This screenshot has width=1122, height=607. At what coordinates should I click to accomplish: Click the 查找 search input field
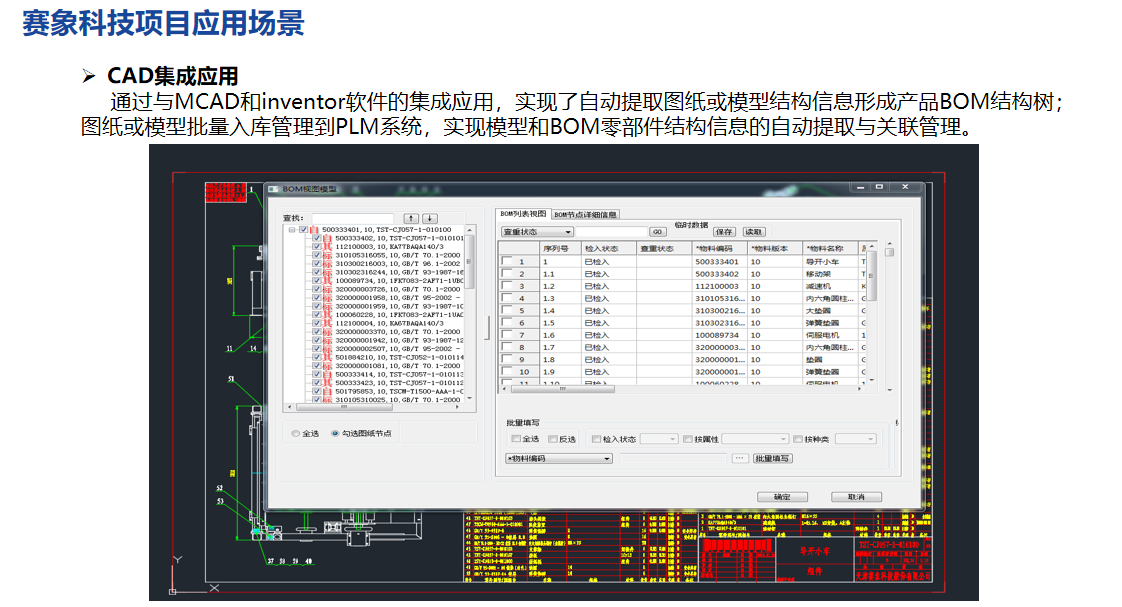coord(351,217)
